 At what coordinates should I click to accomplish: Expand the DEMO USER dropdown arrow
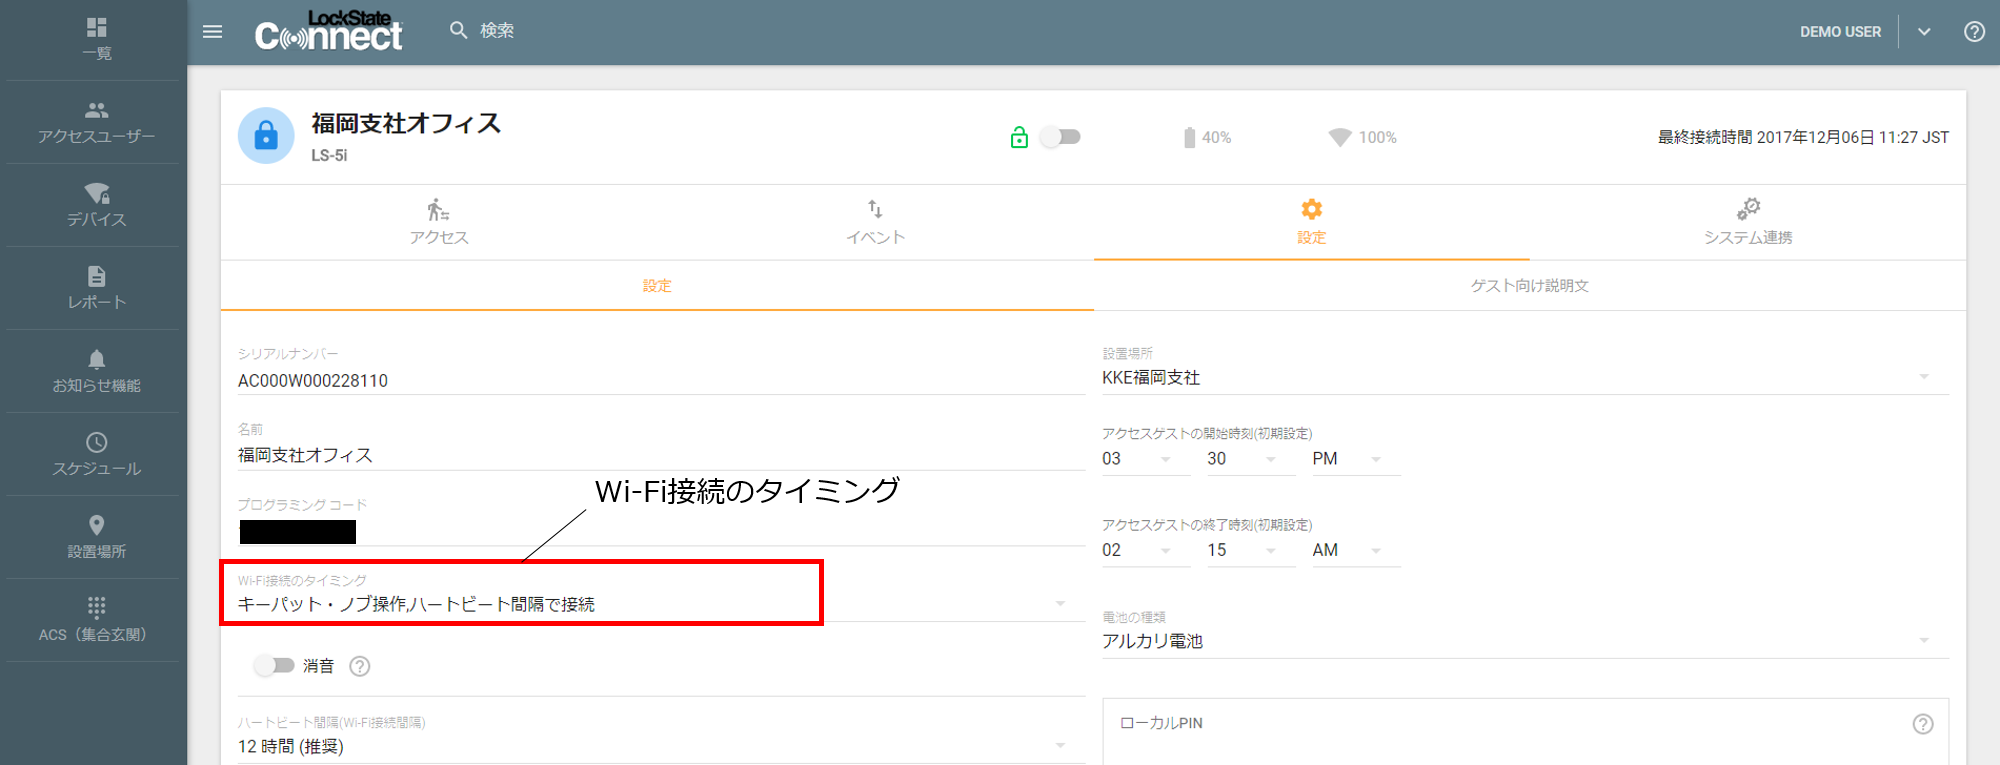(1924, 32)
